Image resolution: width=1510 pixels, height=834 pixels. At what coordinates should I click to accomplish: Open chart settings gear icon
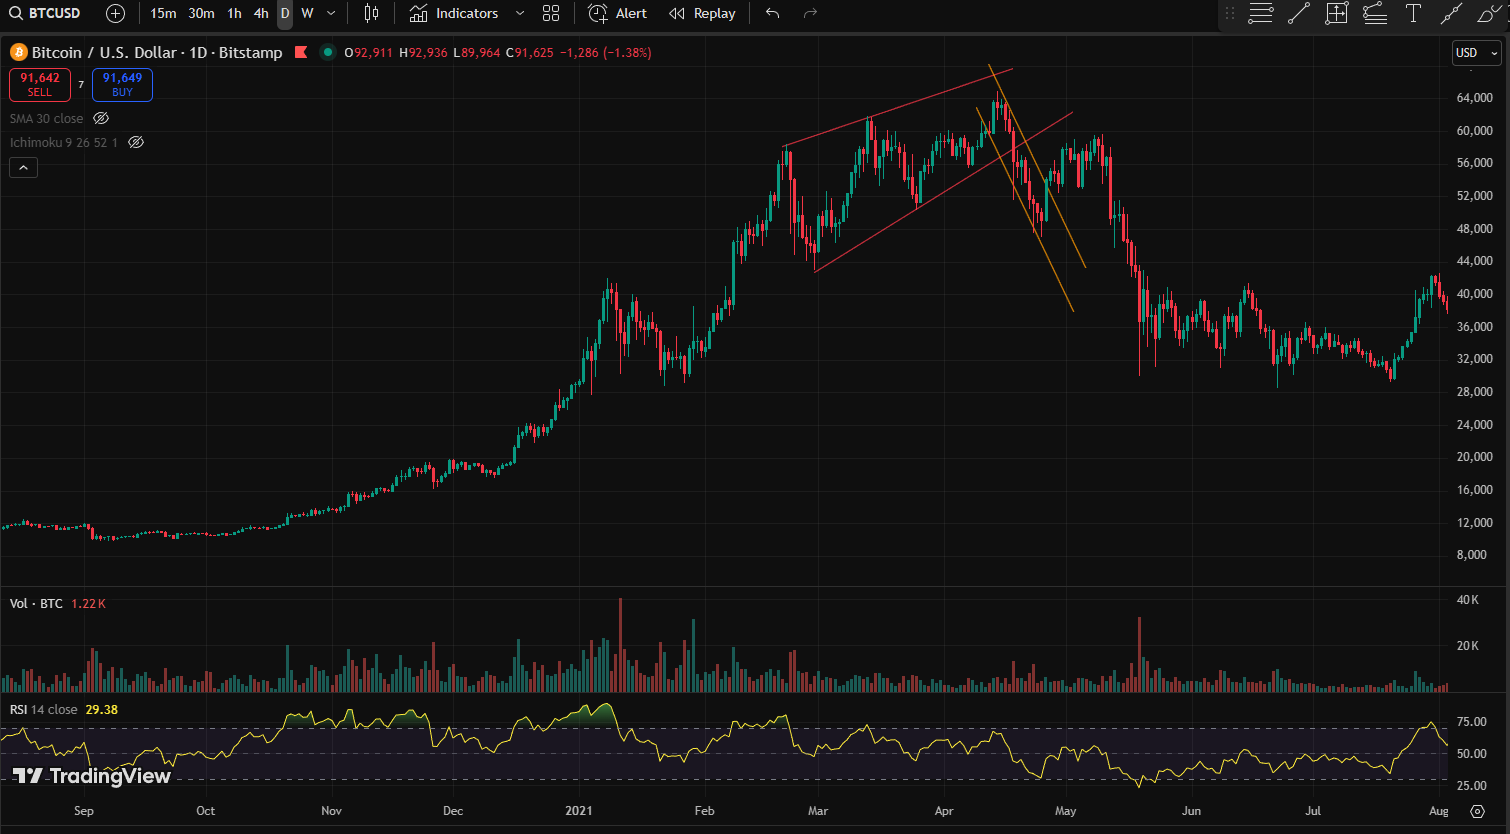coord(1477,811)
